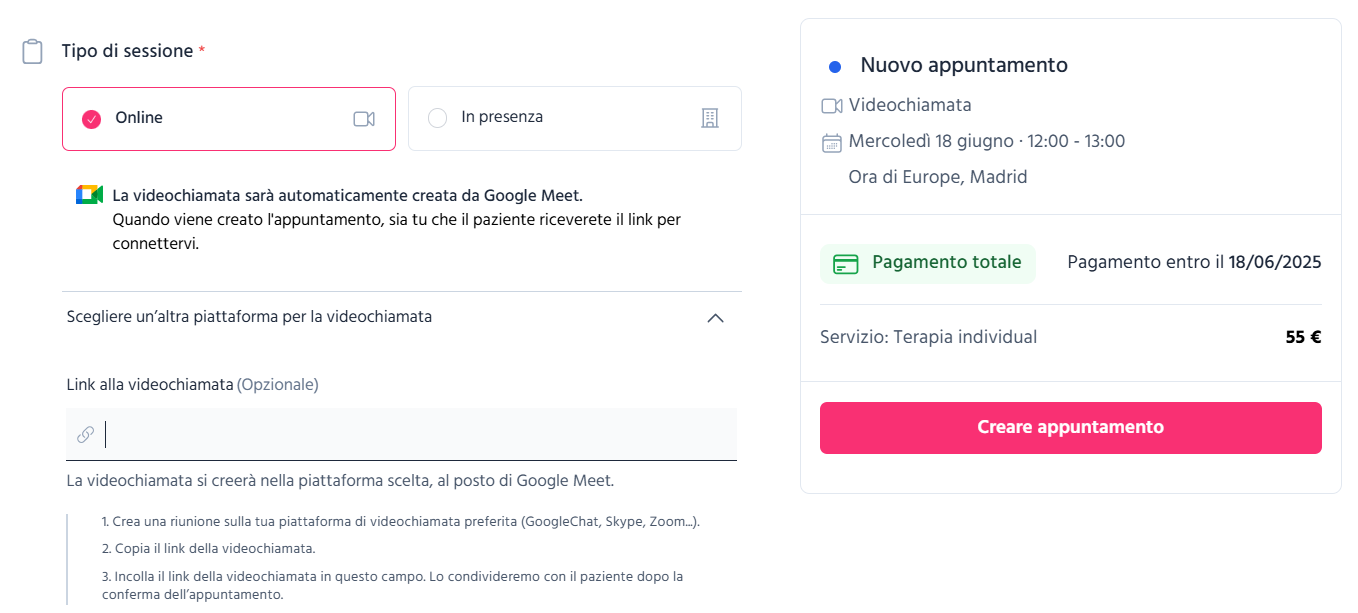
Task: Click the Pagamento entro il 18/06/2025 text
Action: tap(1194, 263)
